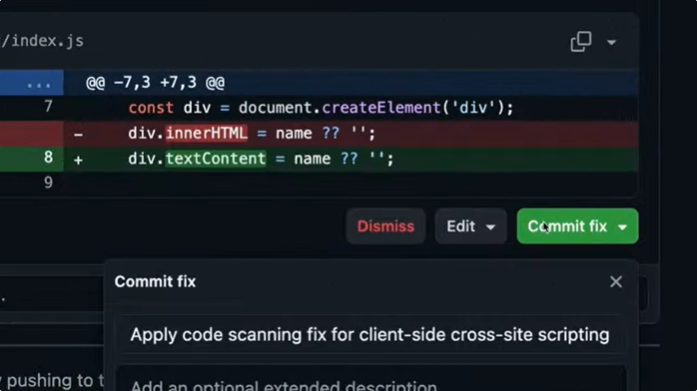Screen dimensions: 697x391
Task: Close the Commit fix dialog
Action: (x=616, y=281)
